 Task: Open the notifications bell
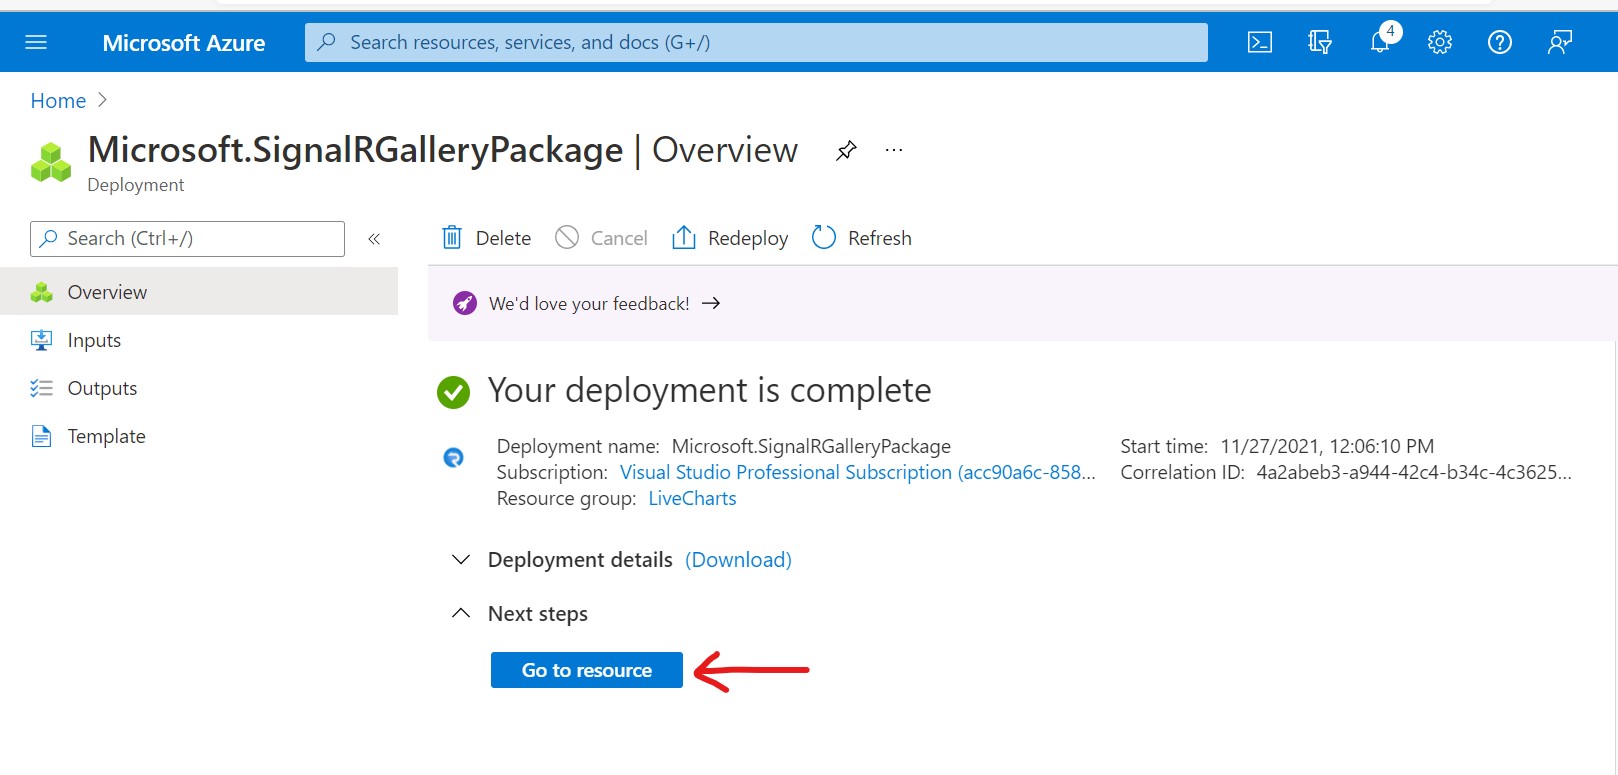(1380, 42)
